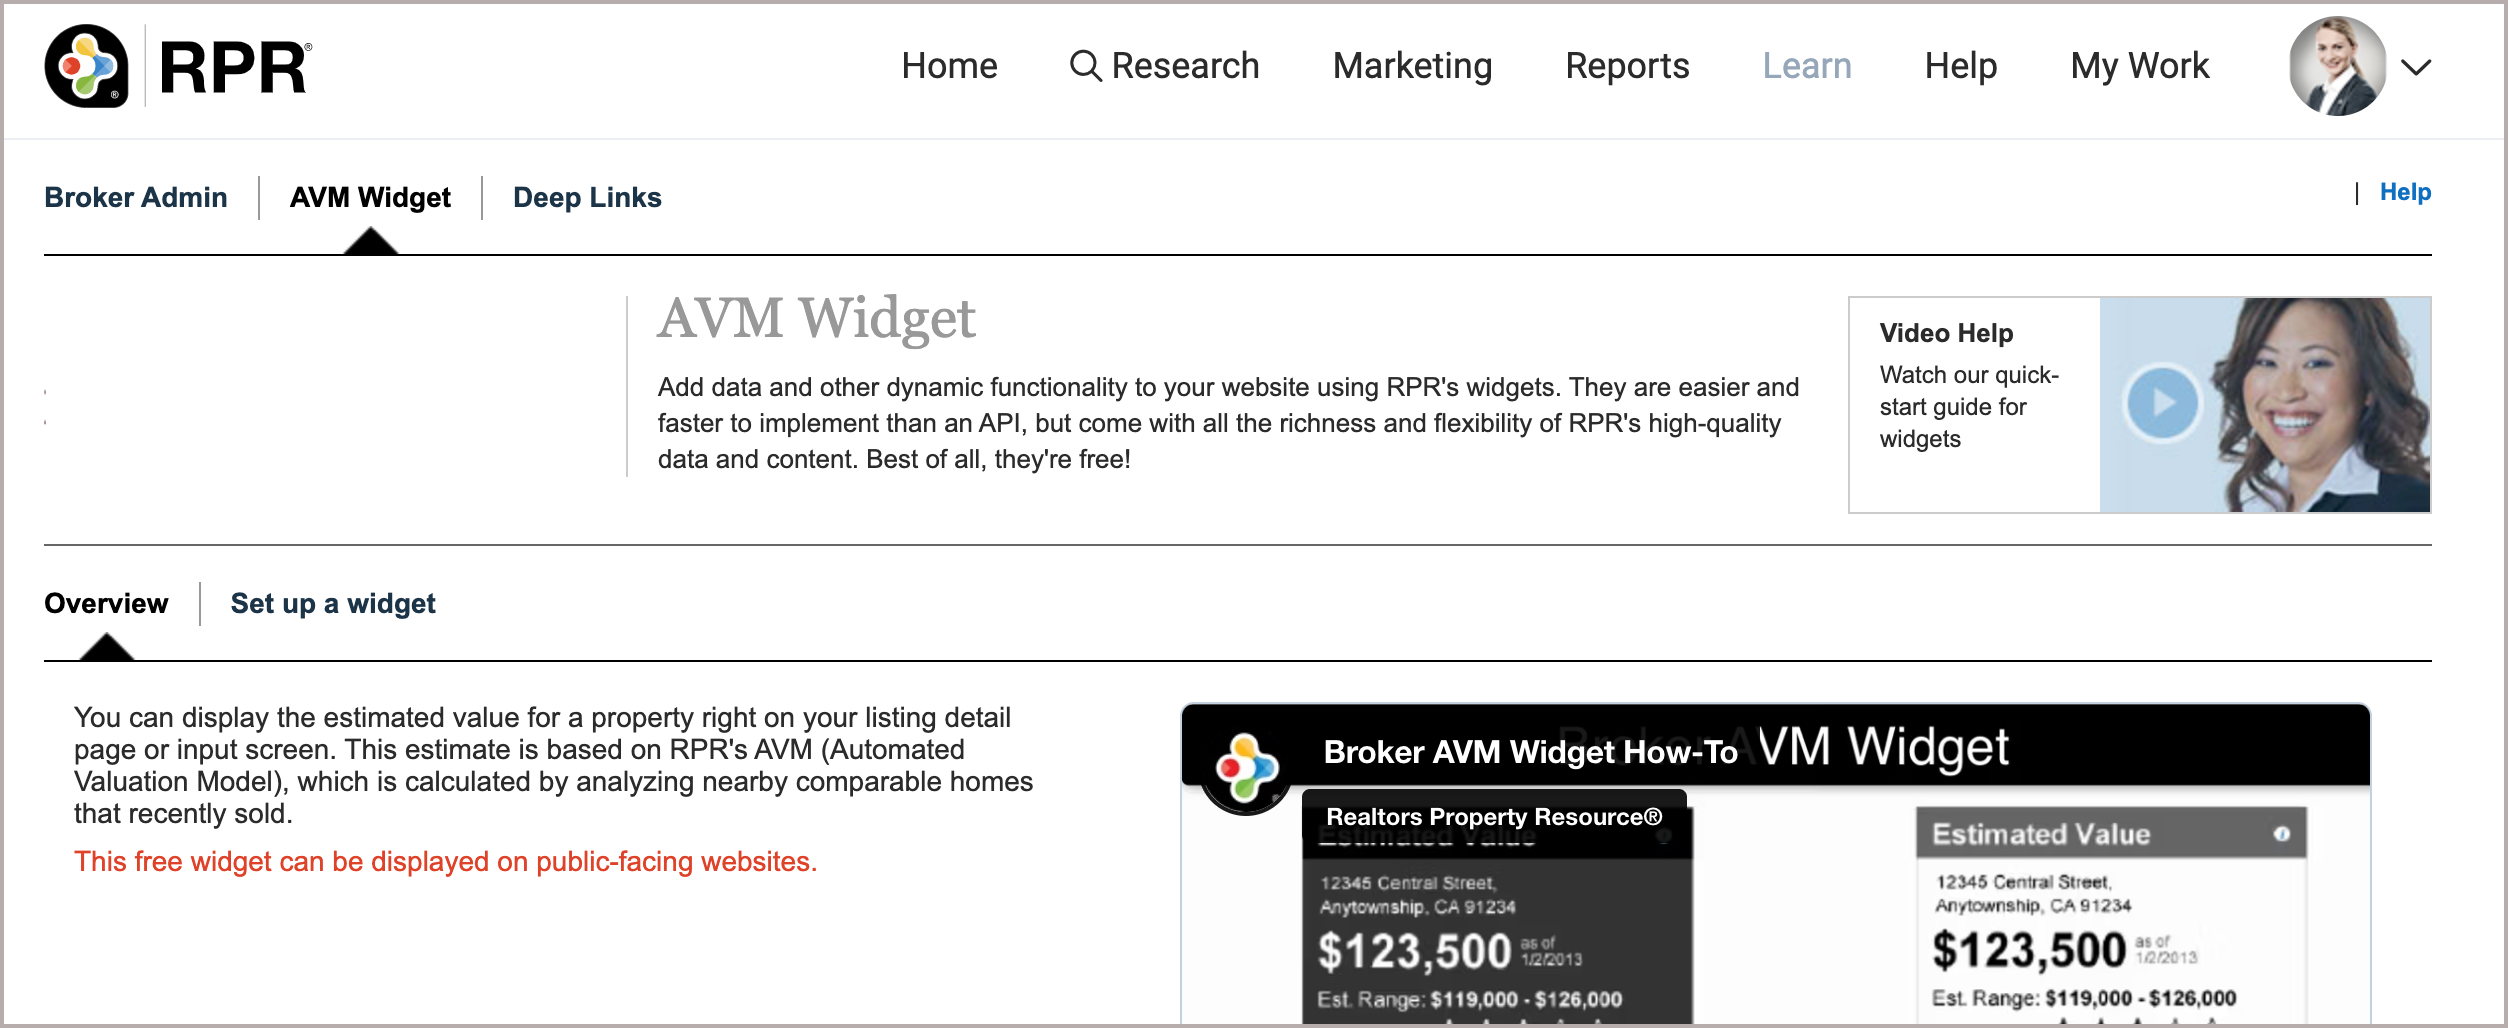Click the Broker AVM Widget How-To title
Screen dimensions: 2508x1028
pyautogui.click(x=1530, y=752)
